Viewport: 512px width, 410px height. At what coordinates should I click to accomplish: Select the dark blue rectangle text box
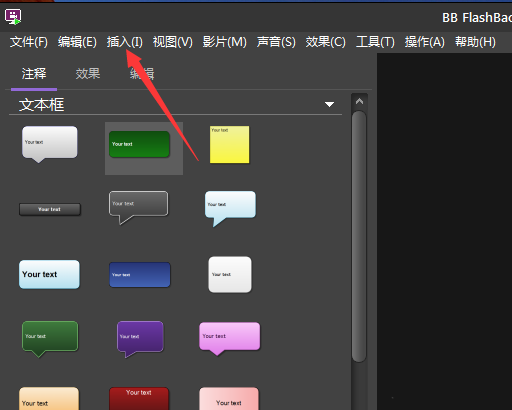140,275
